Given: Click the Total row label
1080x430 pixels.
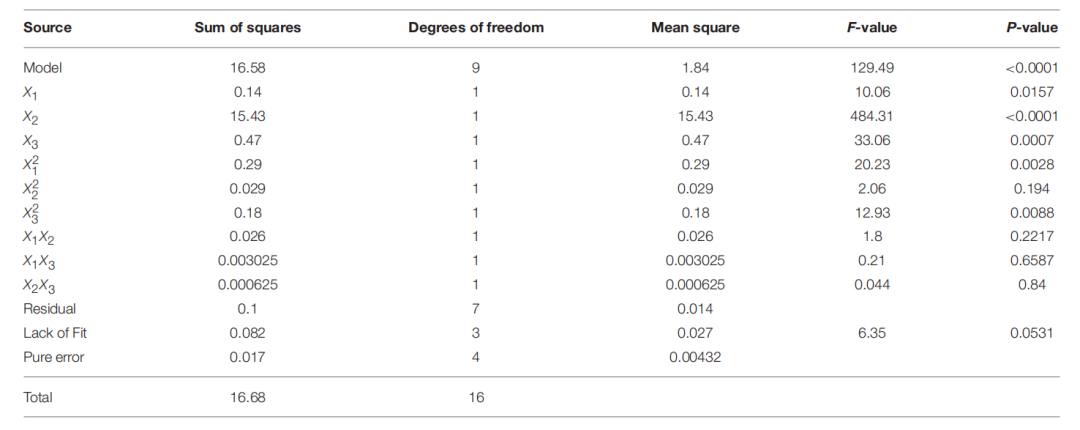Looking at the screenshot, I should point(38,398).
